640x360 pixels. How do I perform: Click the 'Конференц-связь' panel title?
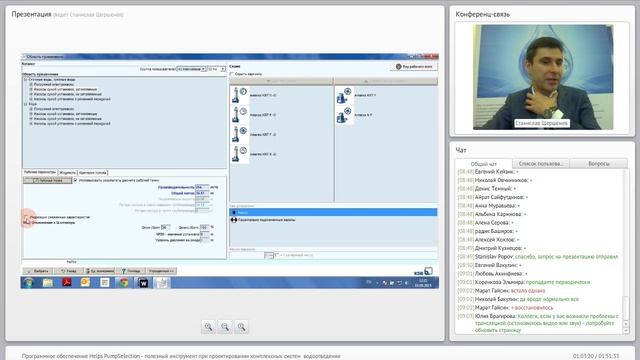482,14
